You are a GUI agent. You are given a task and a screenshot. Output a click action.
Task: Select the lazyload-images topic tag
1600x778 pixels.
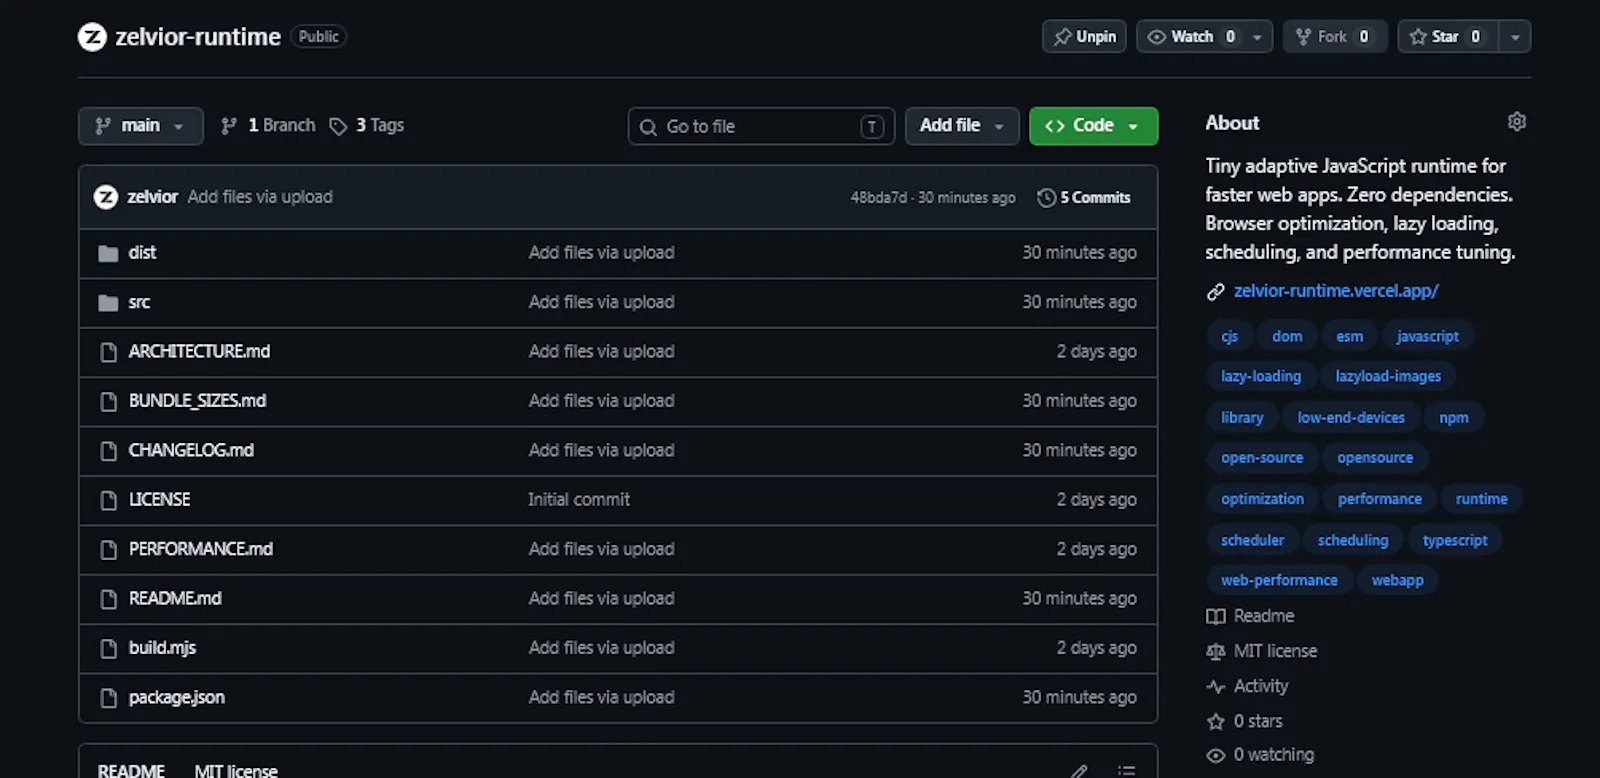pos(1388,377)
